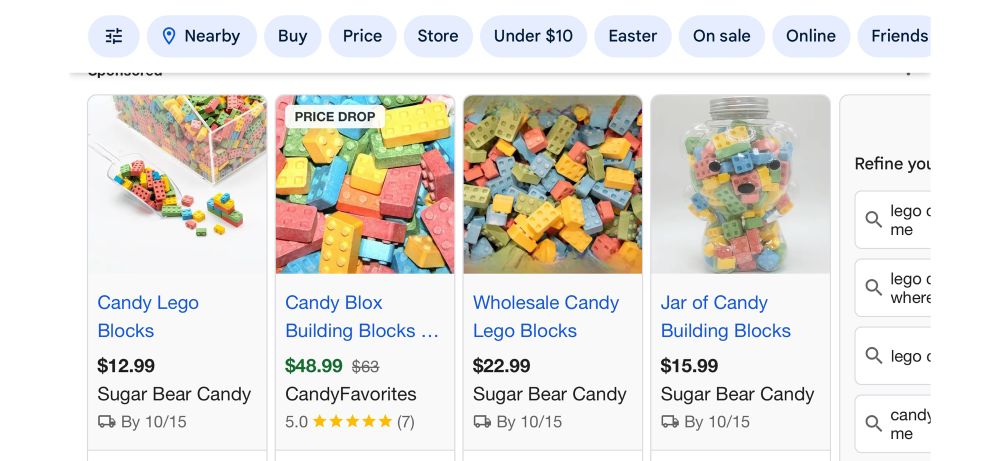This screenshot has width=1000, height=461.
Task: Click the second refine search magnifier icon
Action: pyautogui.click(x=873, y=287)
